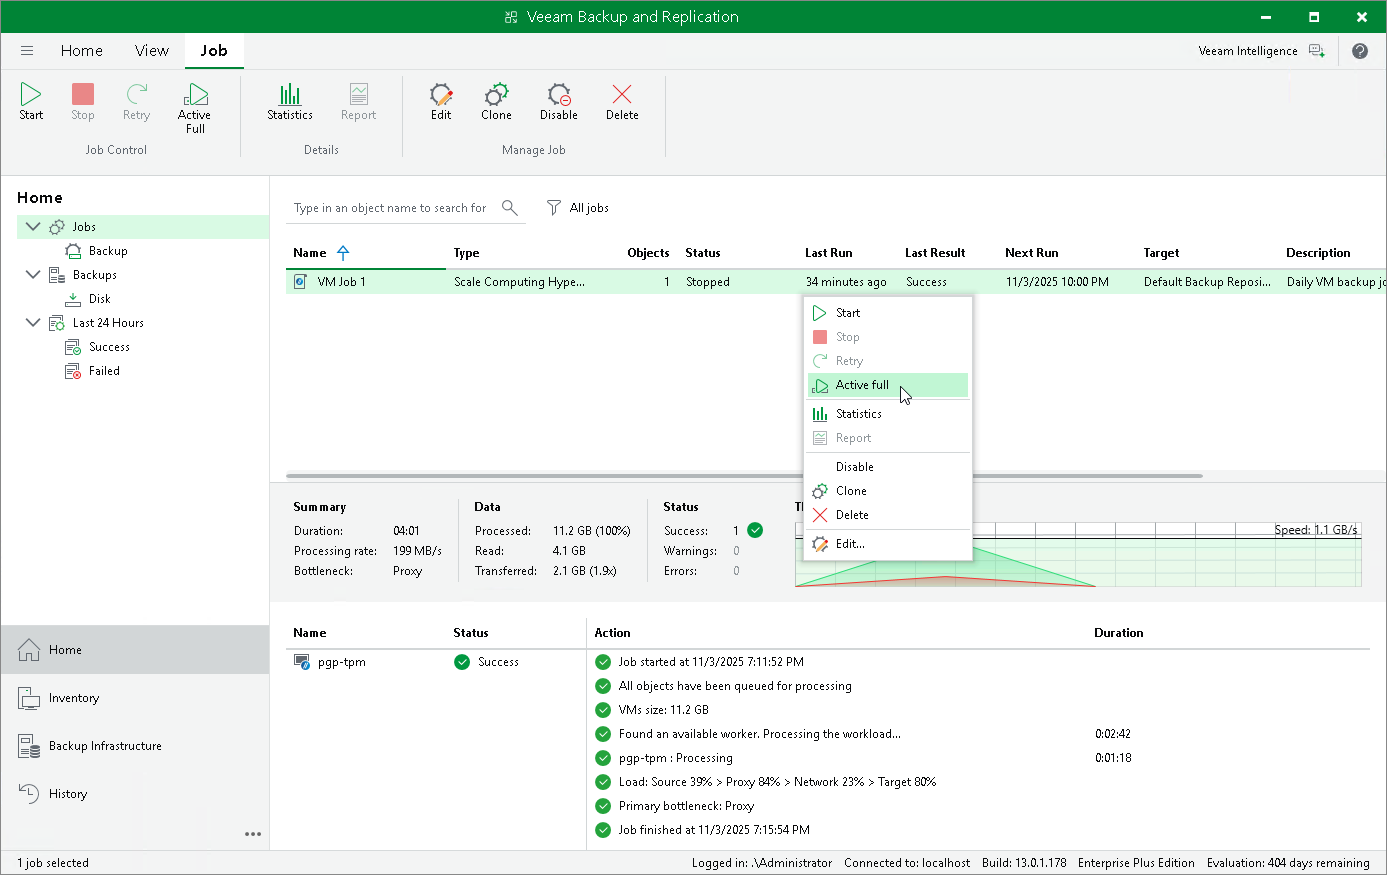Image resolution: width=1387 pixels, height=875 pixels.
Task: Click the Inventory pane icon
Action: tap(29, 698)
